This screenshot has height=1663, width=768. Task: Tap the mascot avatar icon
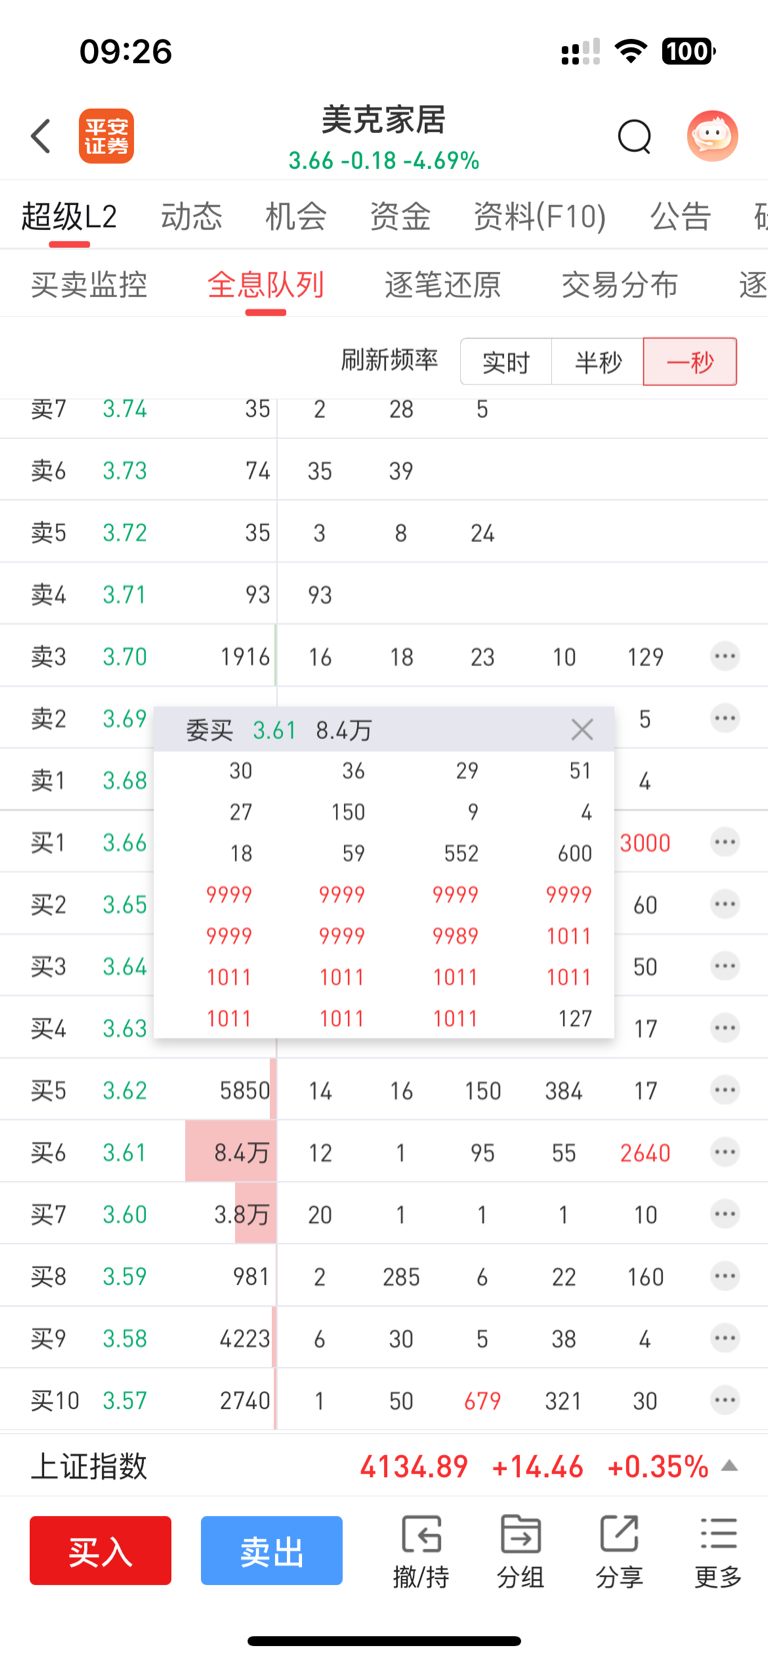pyautogui.click(x=712, y=136)
